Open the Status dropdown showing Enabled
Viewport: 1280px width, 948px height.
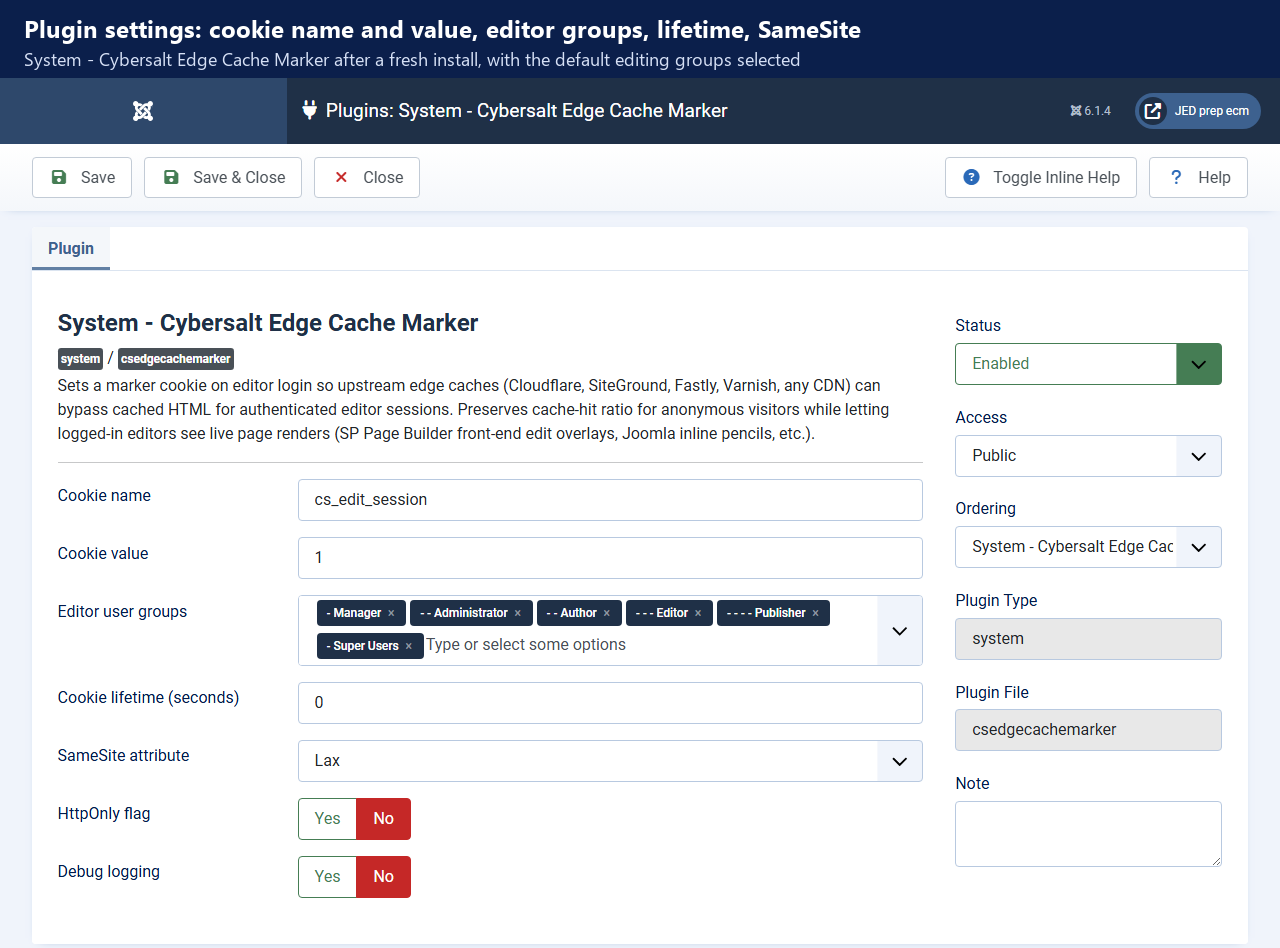(x=1088, y=364)
